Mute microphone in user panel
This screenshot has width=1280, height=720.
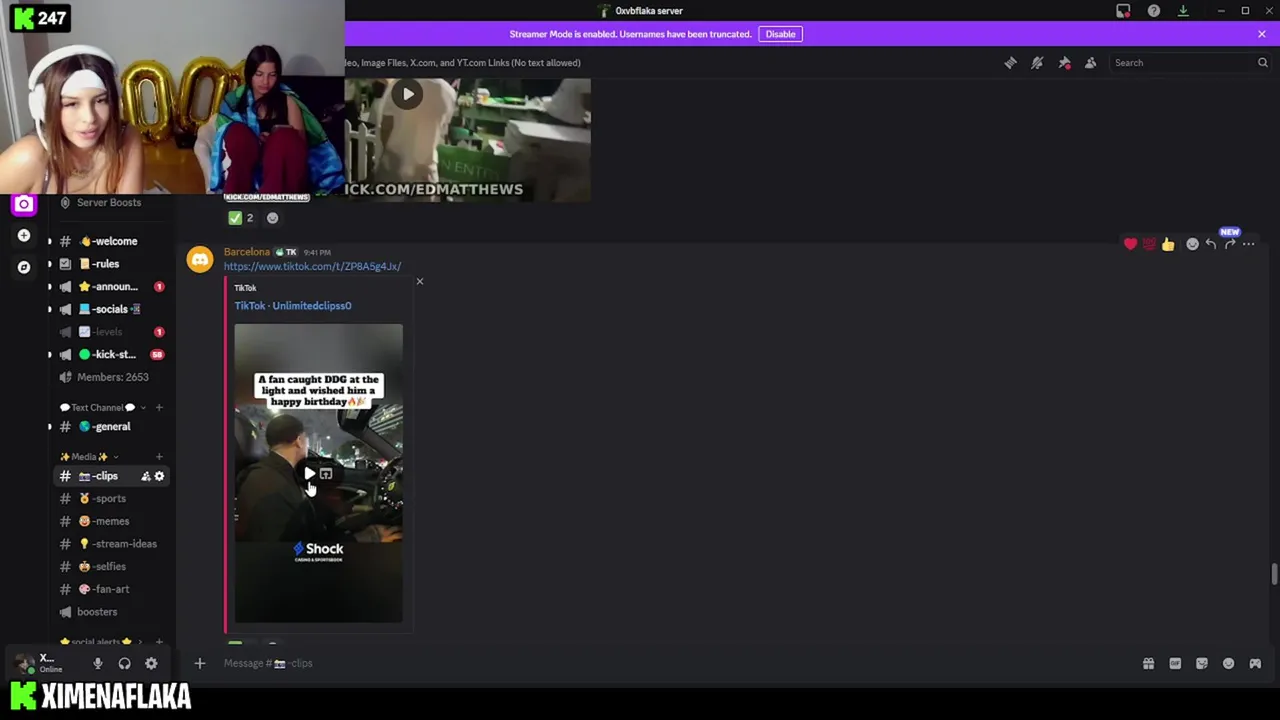click(x=98, y=664)
